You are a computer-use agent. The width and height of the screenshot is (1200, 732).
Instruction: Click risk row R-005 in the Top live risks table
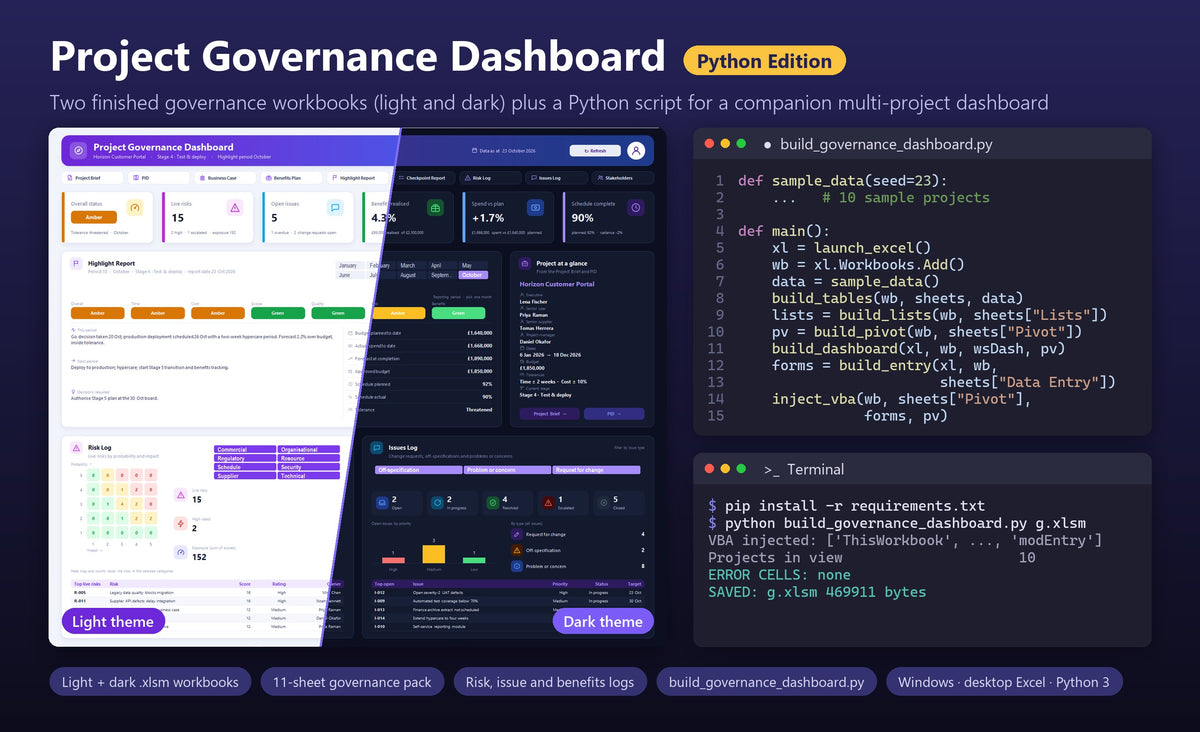click(207, 592)
